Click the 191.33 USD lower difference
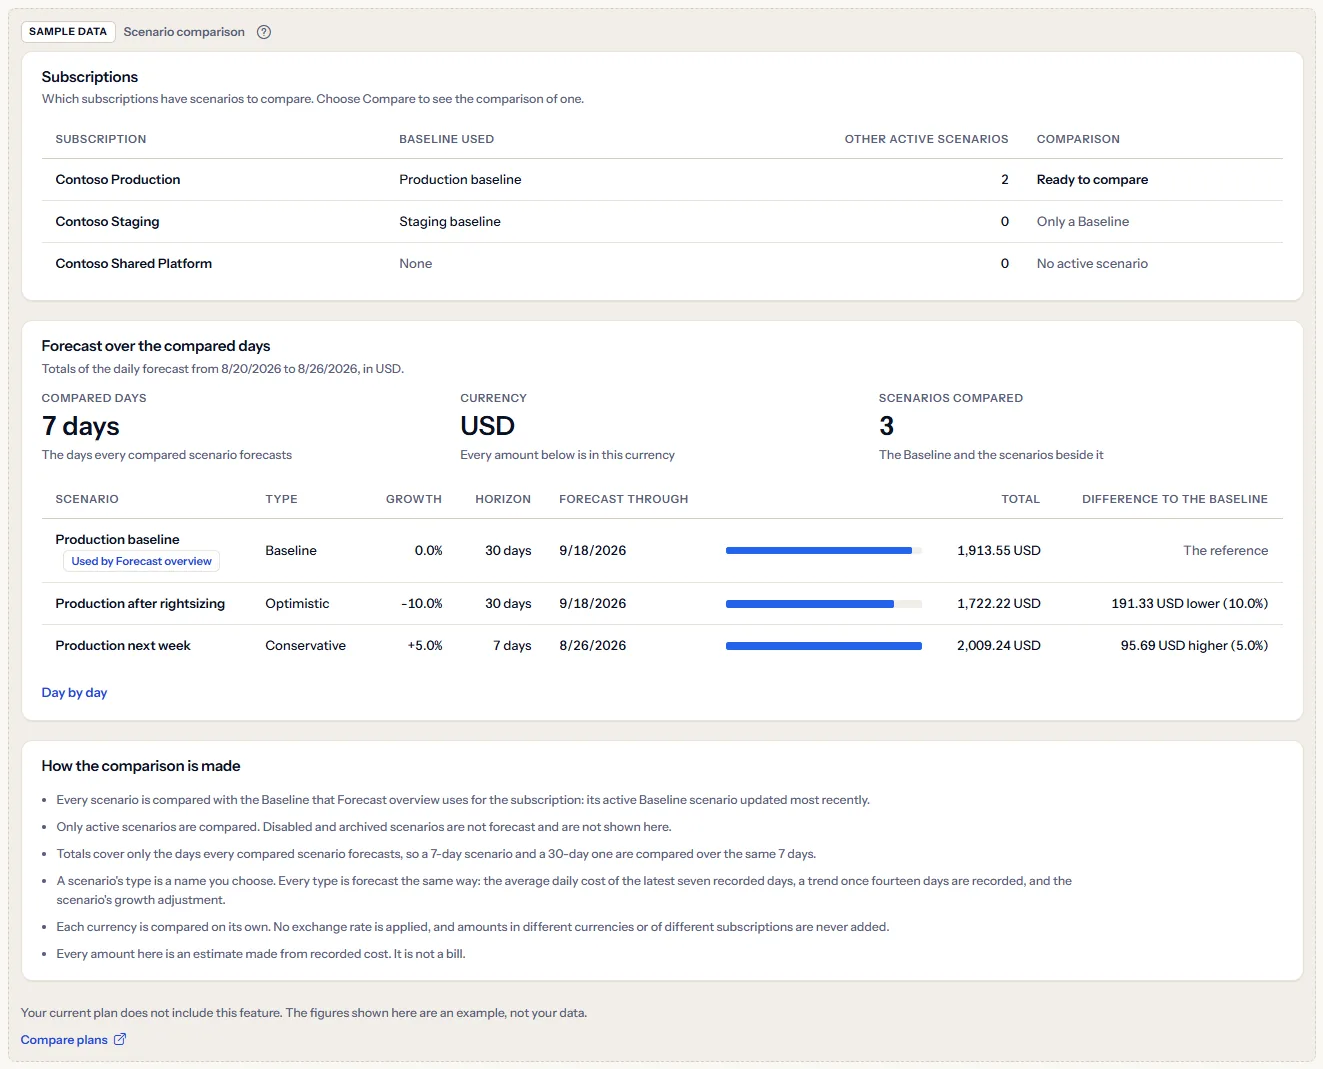This screenshot has height=1069, width=1323. 1190,604
